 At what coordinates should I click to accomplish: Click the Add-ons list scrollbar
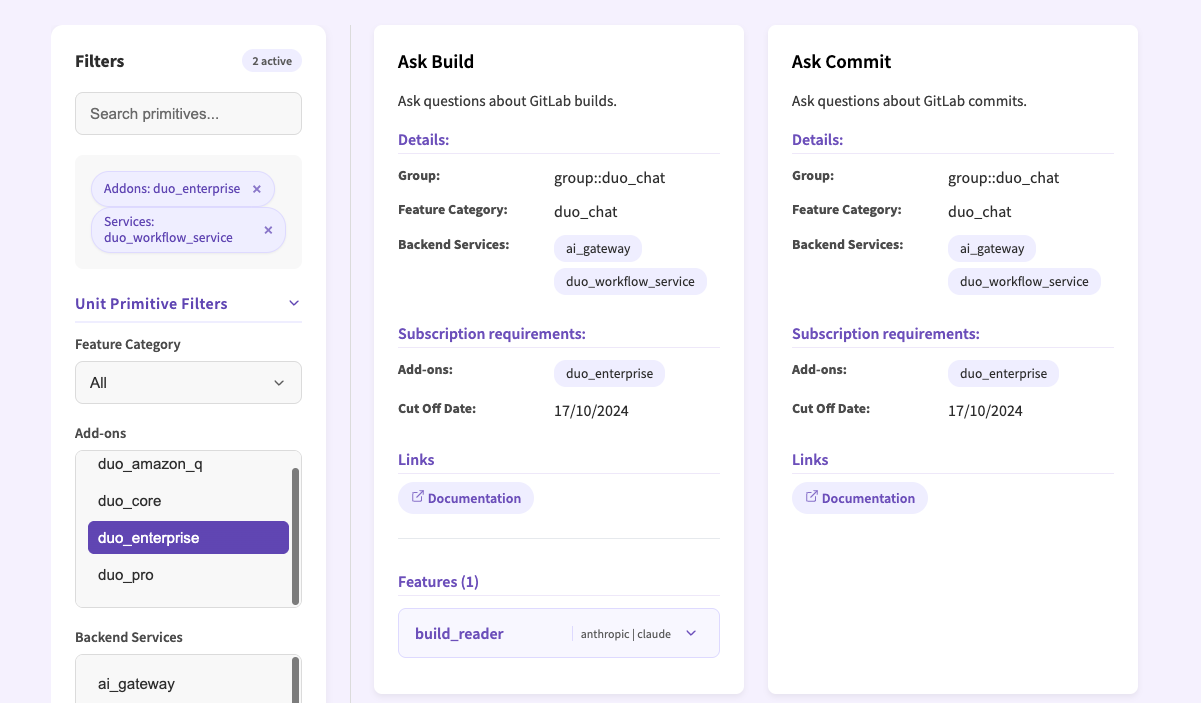[296, 528]
